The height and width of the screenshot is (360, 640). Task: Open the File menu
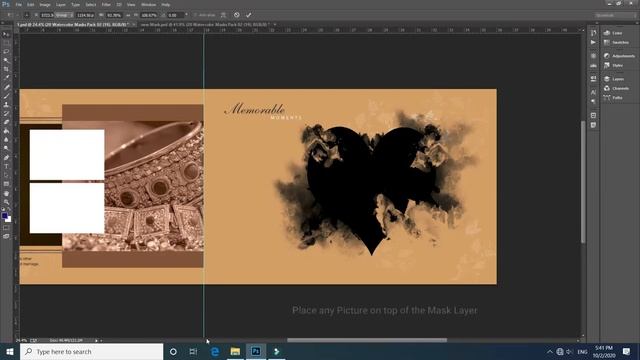point(18,4)
